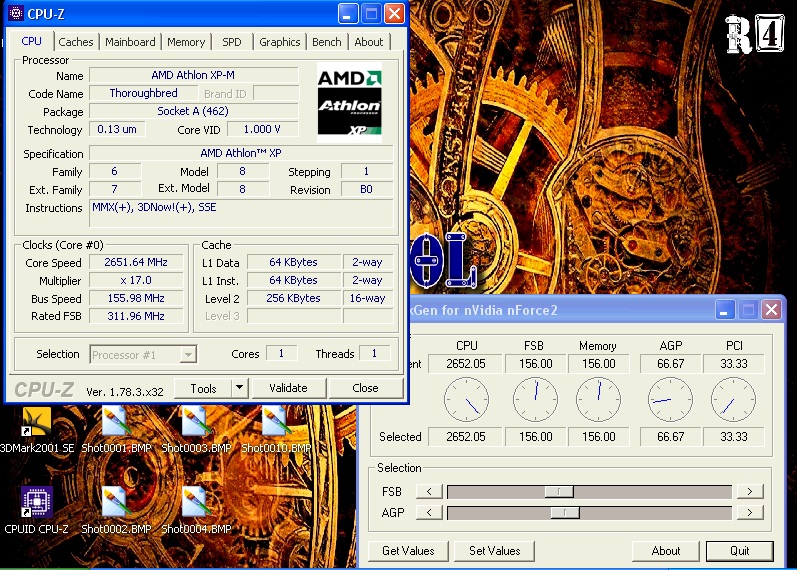797x570 pixels.
Task: Click the Close button in CPU-Z
Action: (x=365, y=388)
